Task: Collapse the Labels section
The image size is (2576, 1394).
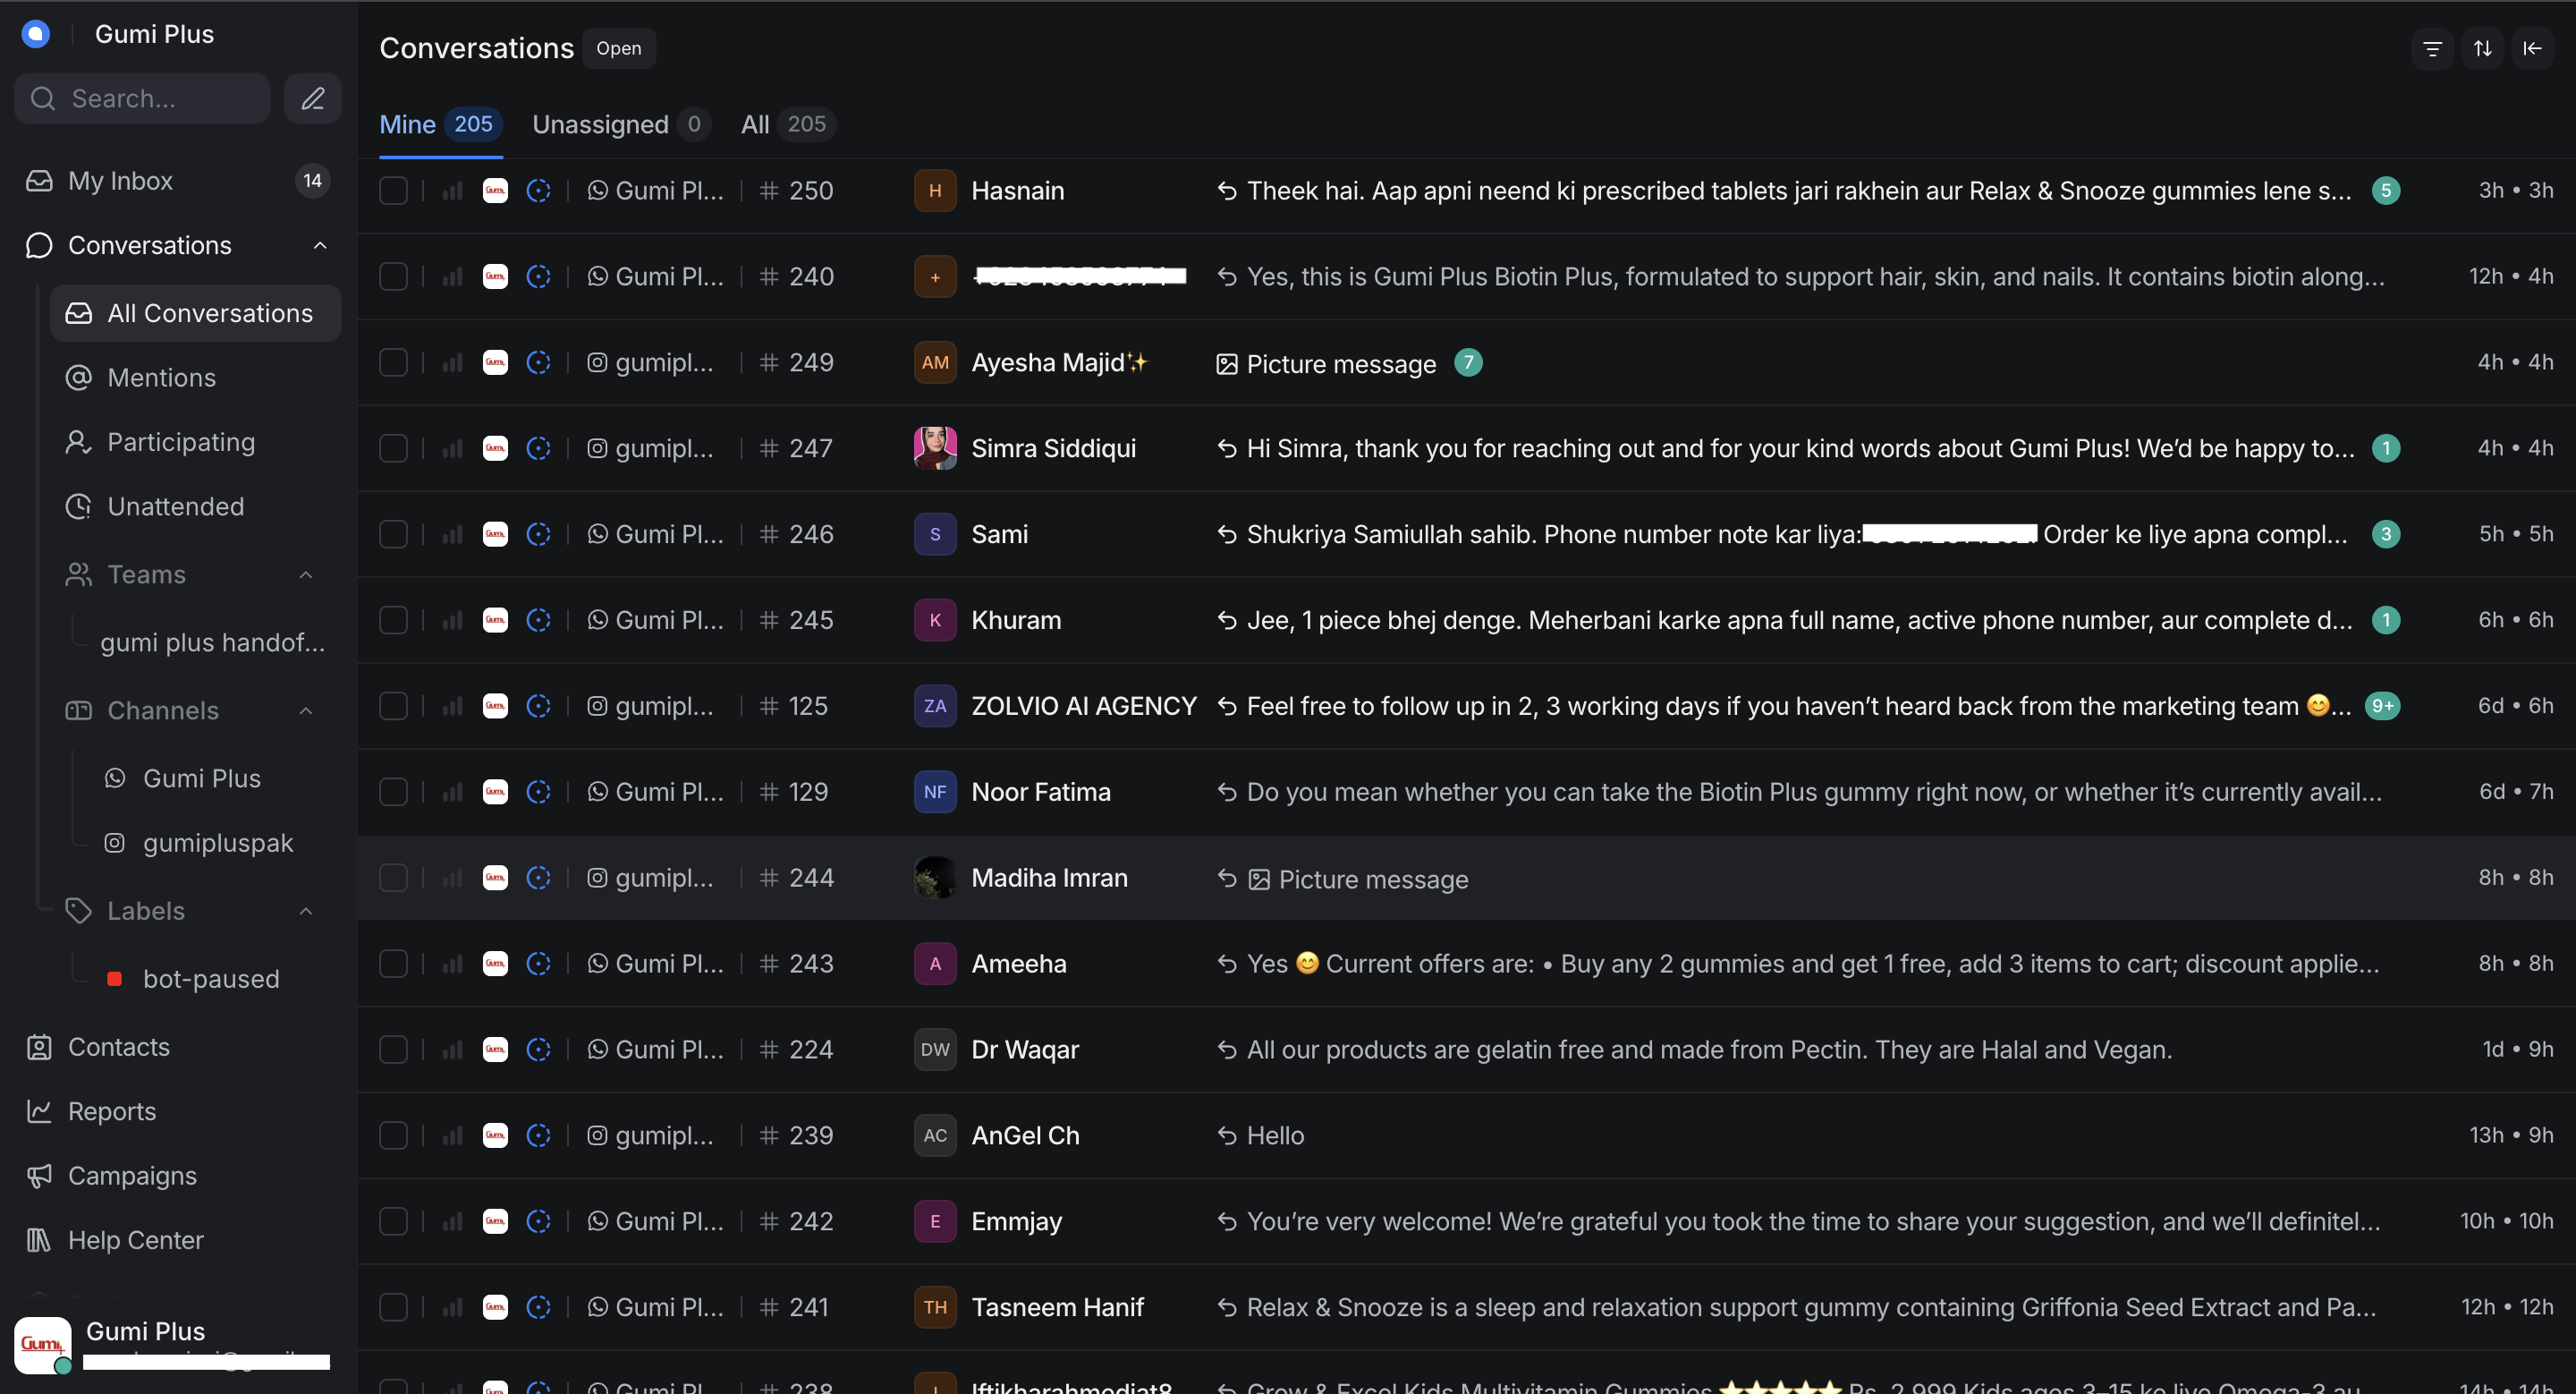Action: (x=306, y=911)
